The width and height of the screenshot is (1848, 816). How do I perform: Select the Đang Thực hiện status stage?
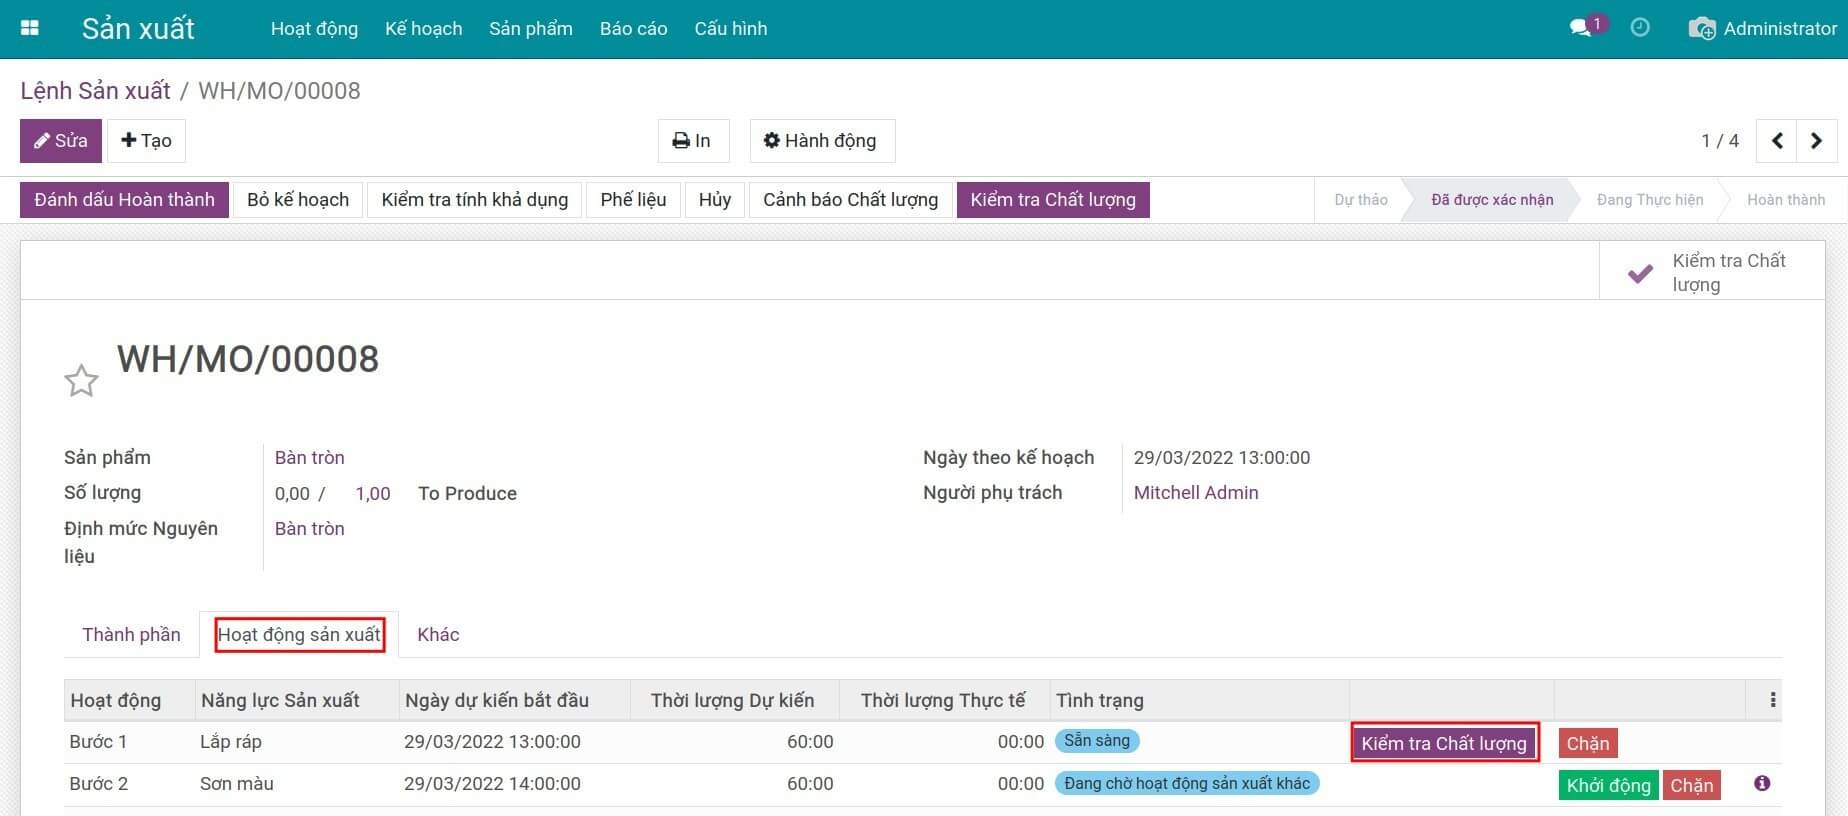(x=1649, y=200)
